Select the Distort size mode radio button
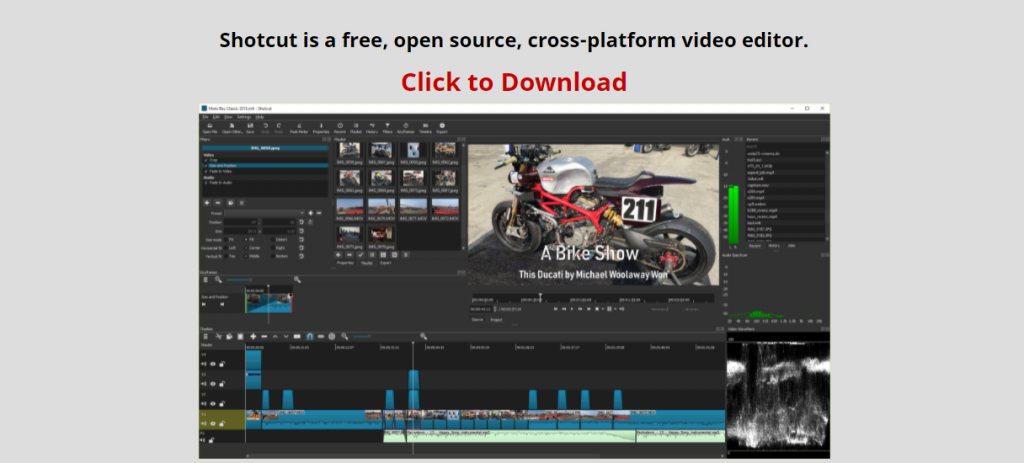 point(273,240)
